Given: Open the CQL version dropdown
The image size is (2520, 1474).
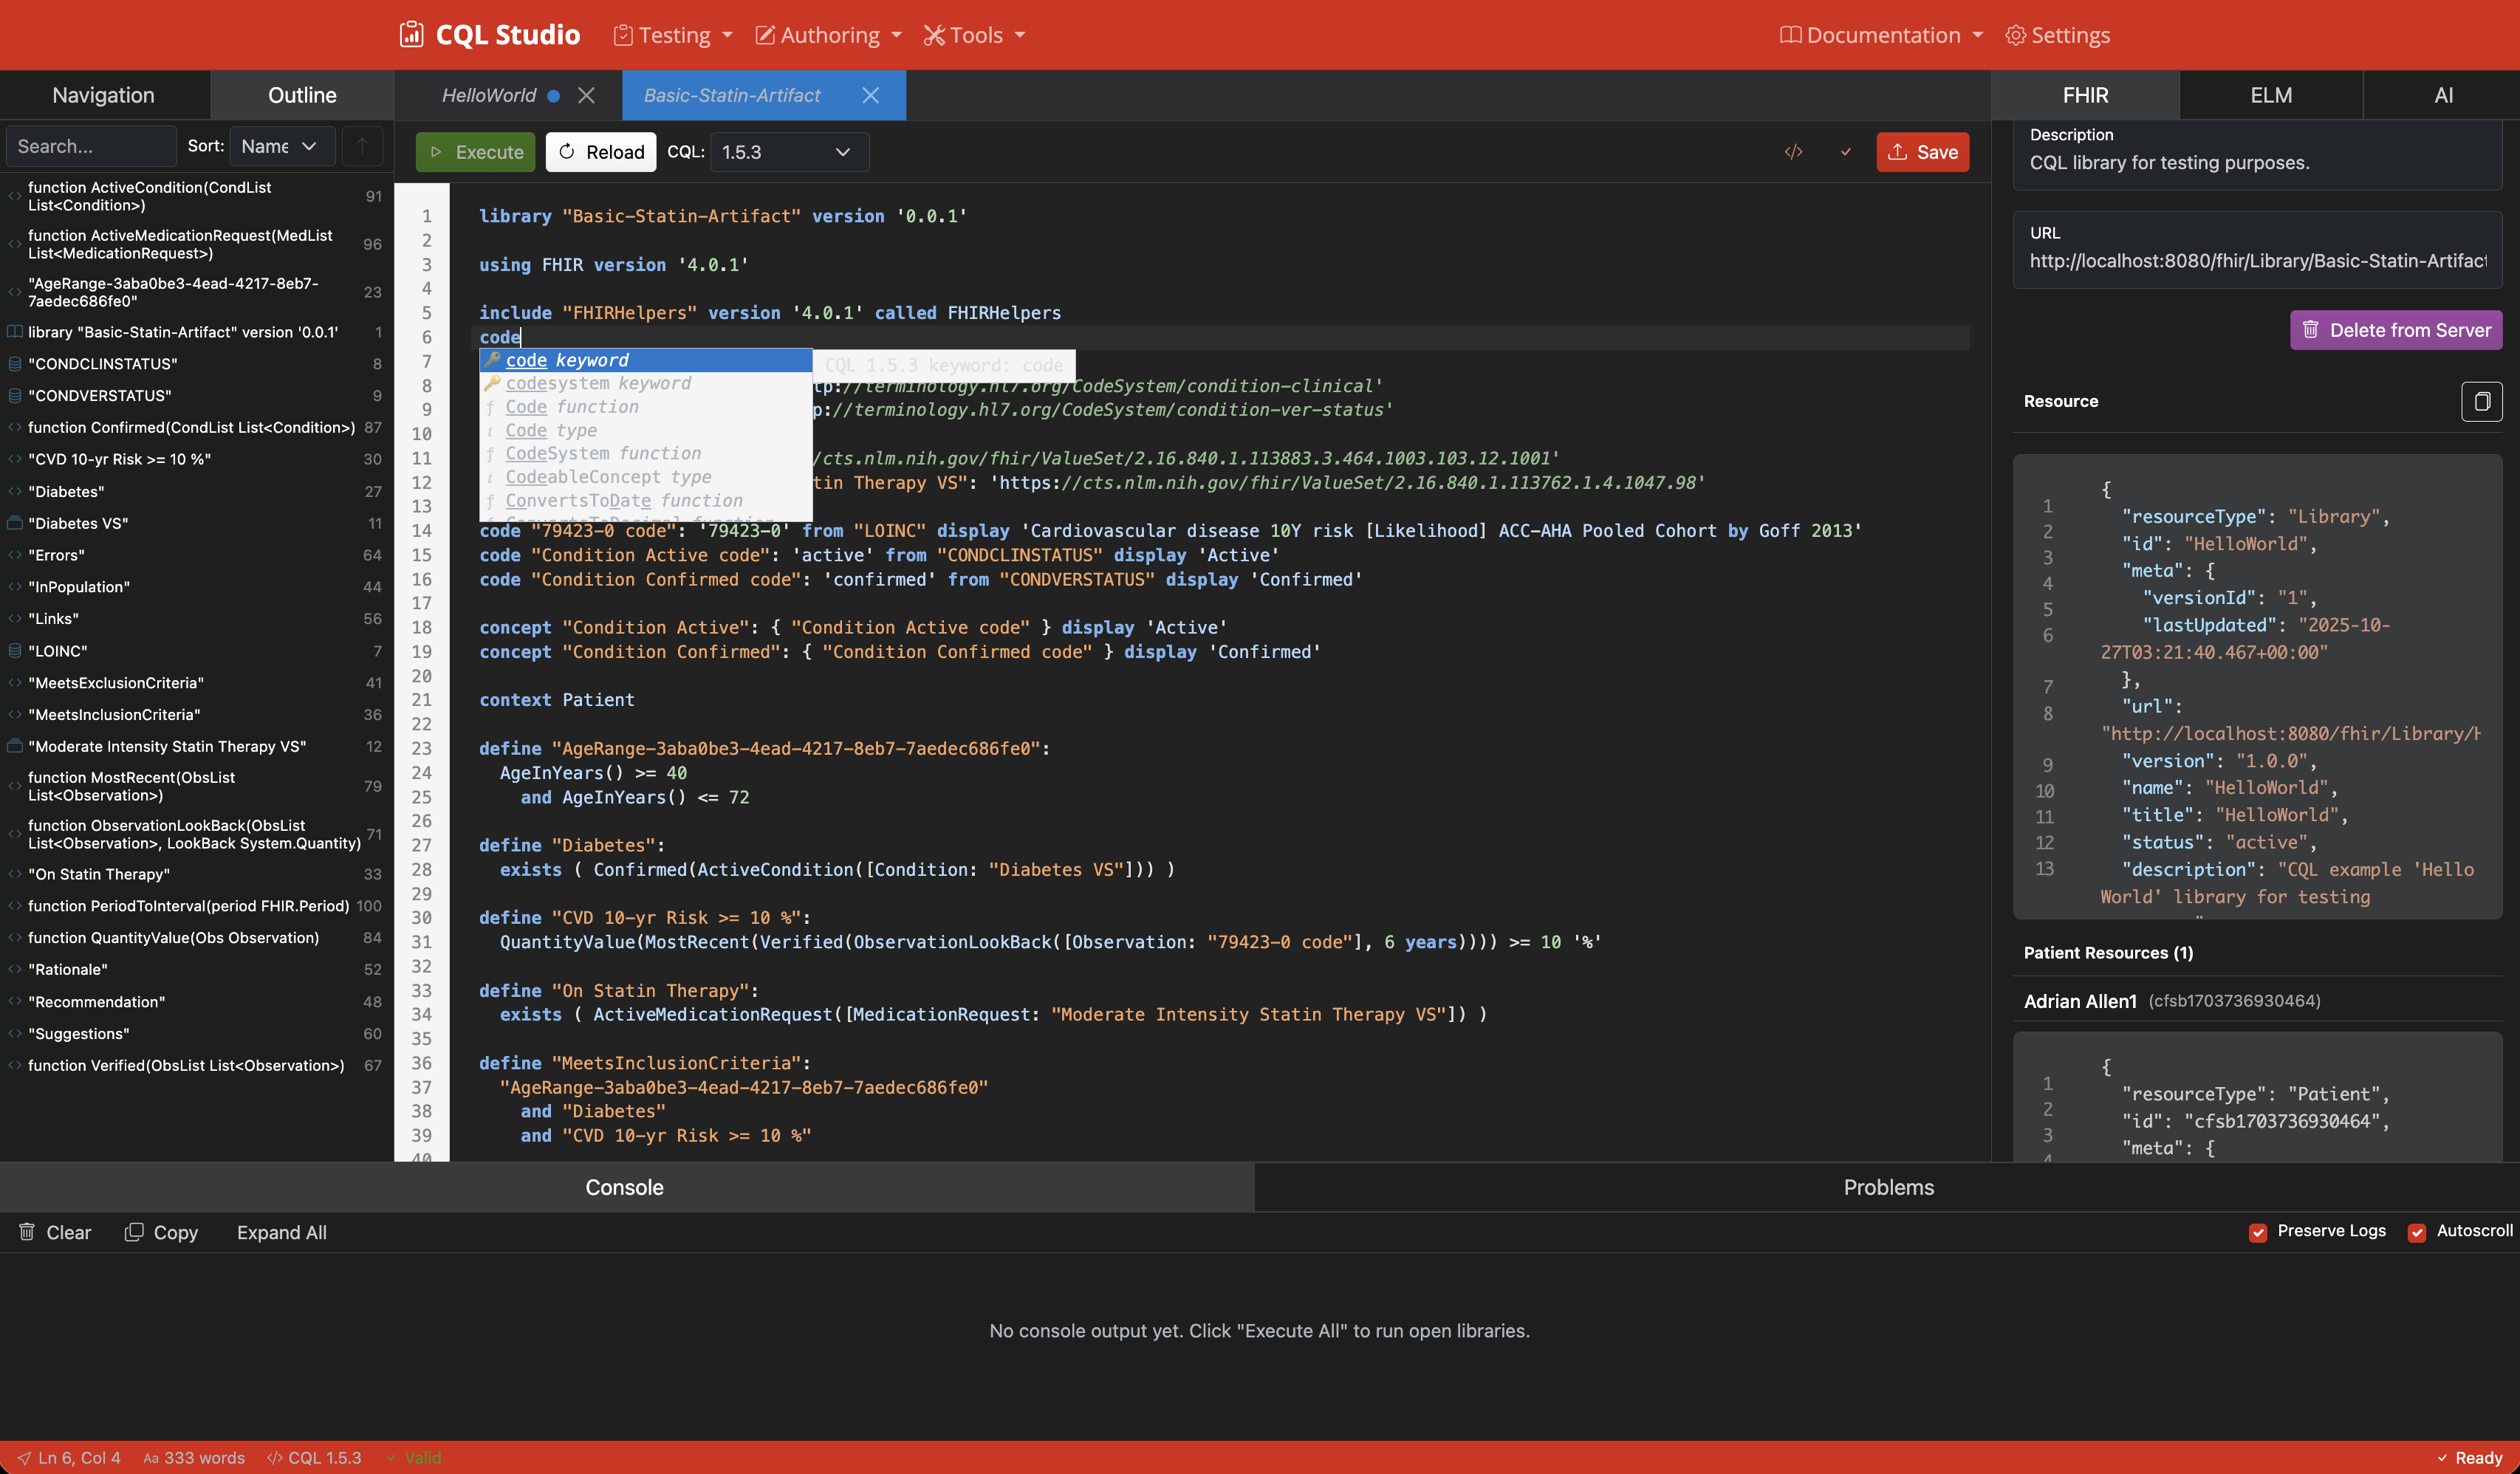Looking at the screenshot, I should coord(788,152).
